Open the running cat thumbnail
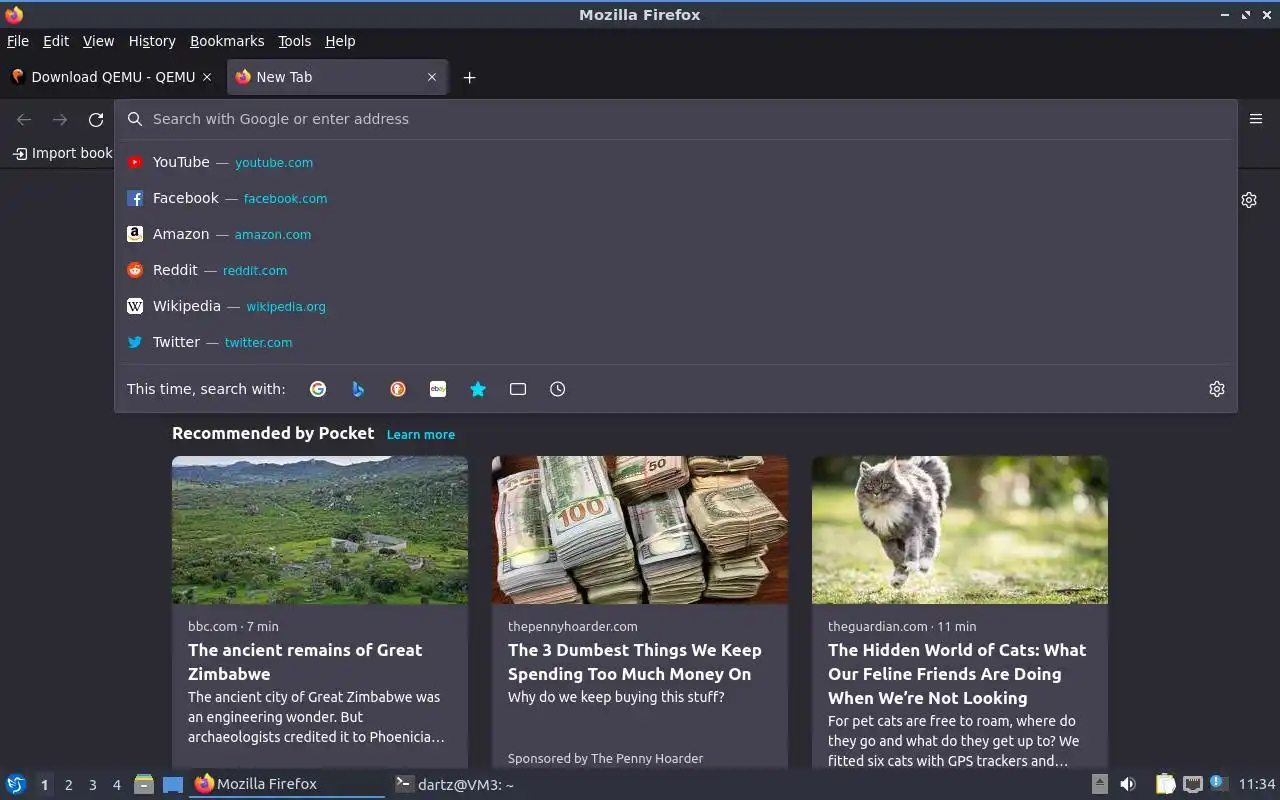Image resolution: width=1280 pixels, height=800 pixels. 960,530
